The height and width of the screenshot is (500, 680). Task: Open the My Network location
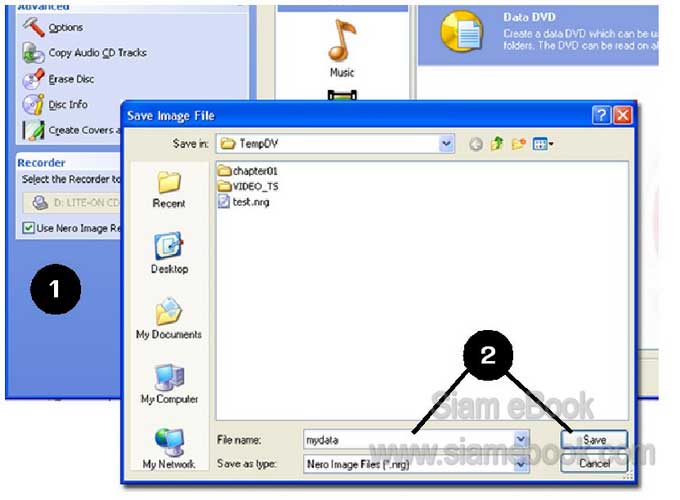coord(169,448)
